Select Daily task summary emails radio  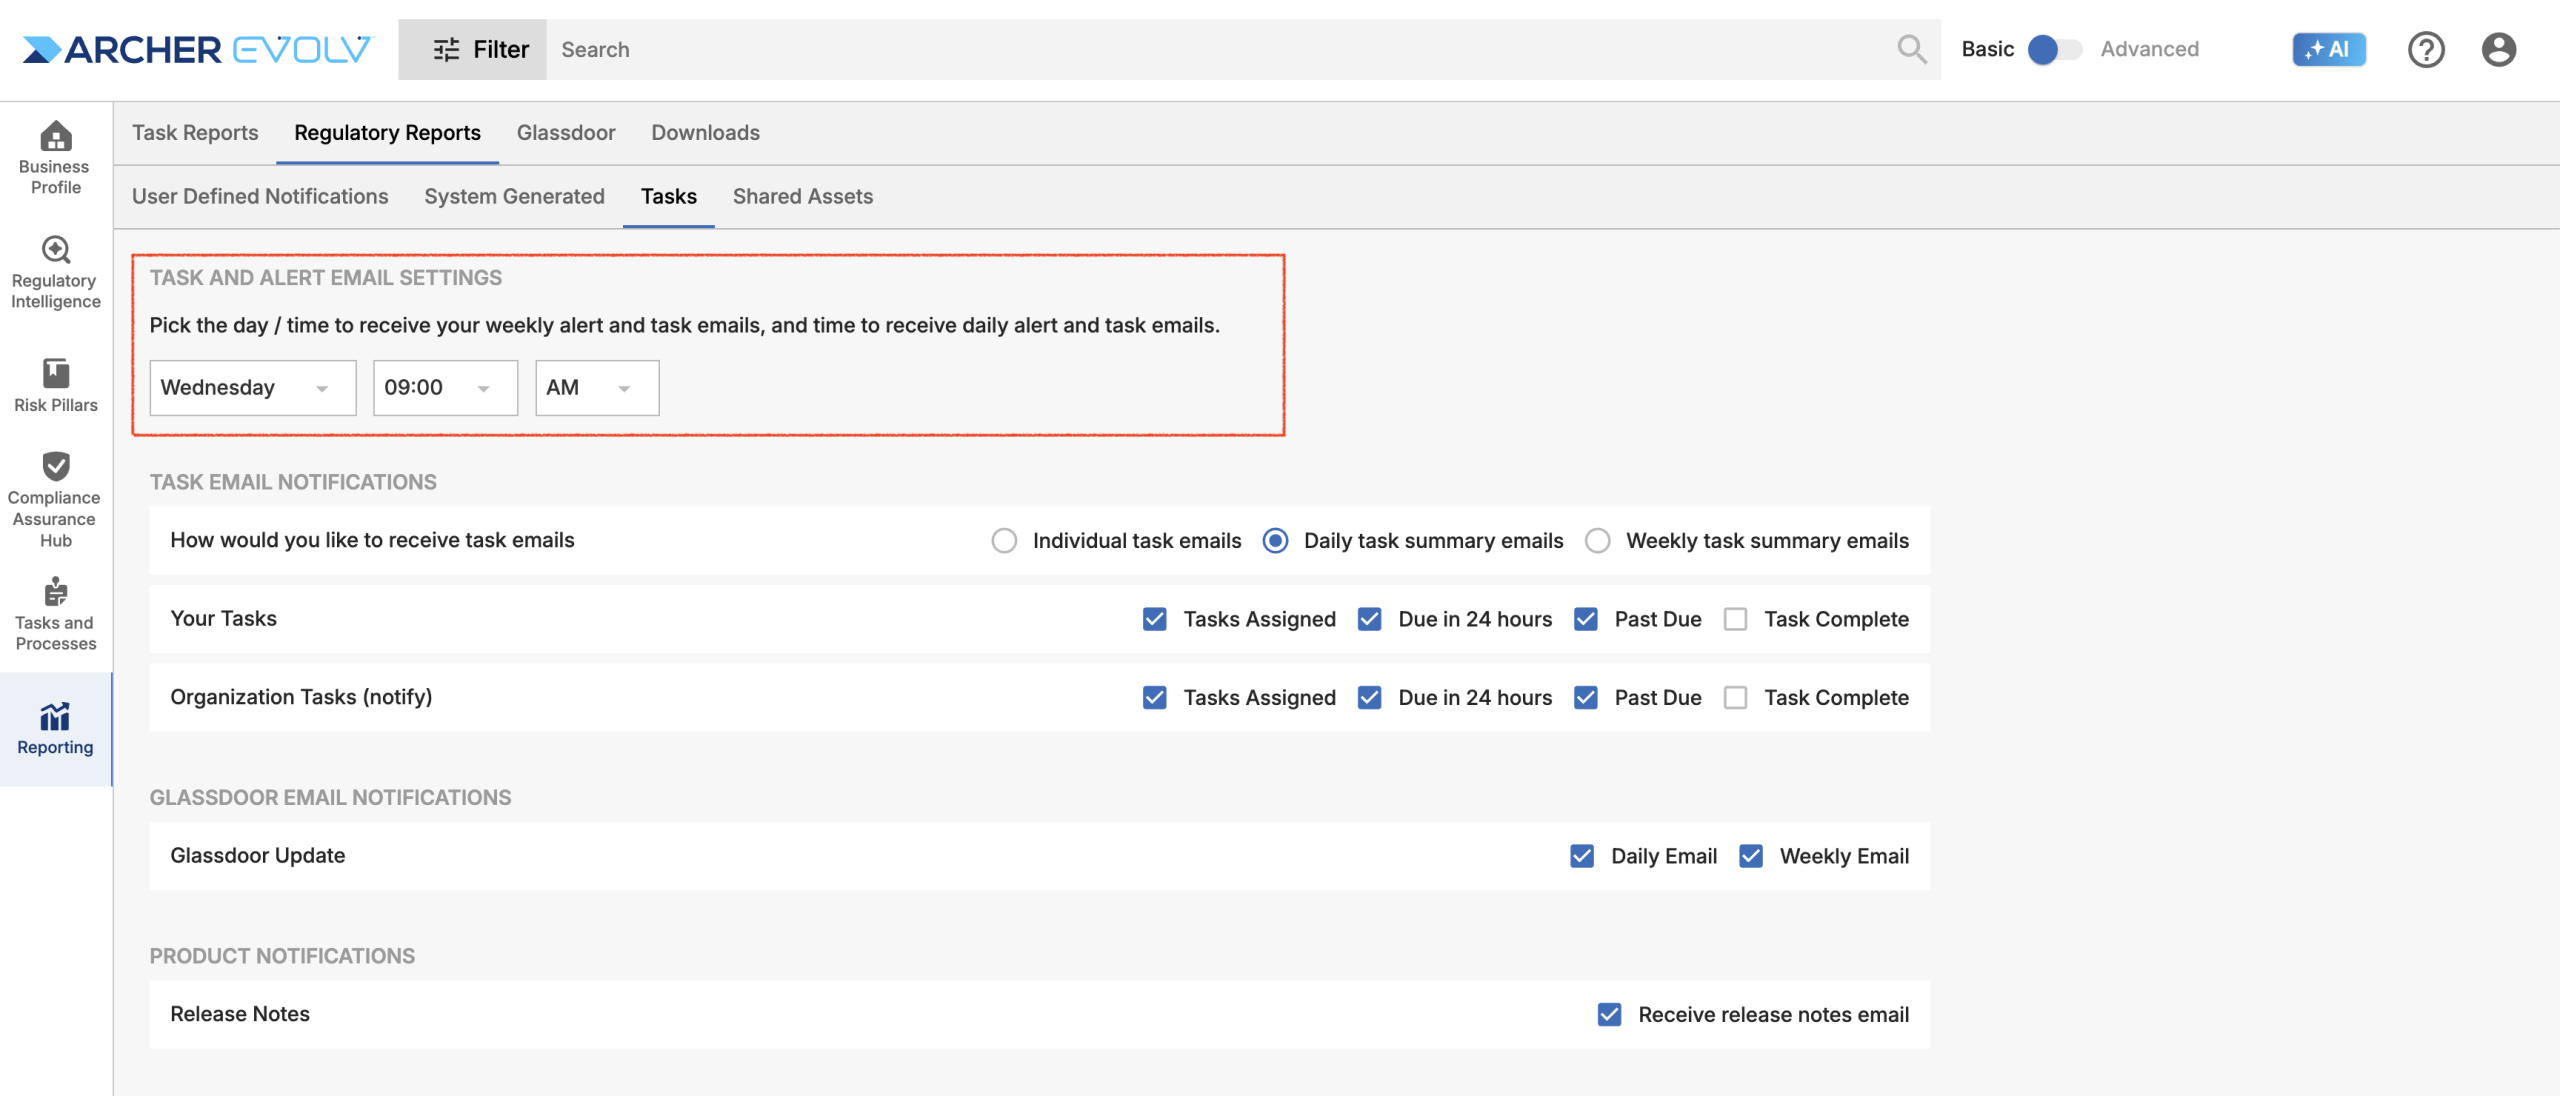(x=1275, y=541)
